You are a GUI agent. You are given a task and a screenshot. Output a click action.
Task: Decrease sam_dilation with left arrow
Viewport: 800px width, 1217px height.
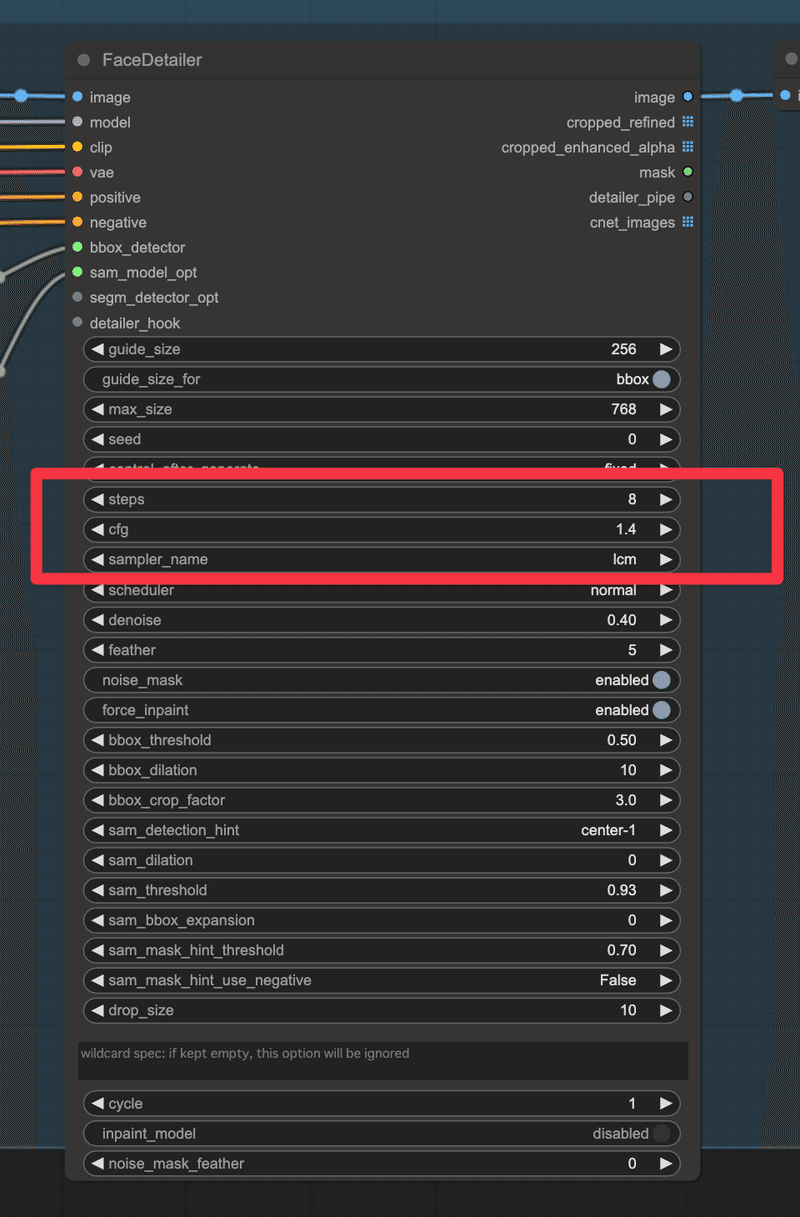[x=97, y=860]
